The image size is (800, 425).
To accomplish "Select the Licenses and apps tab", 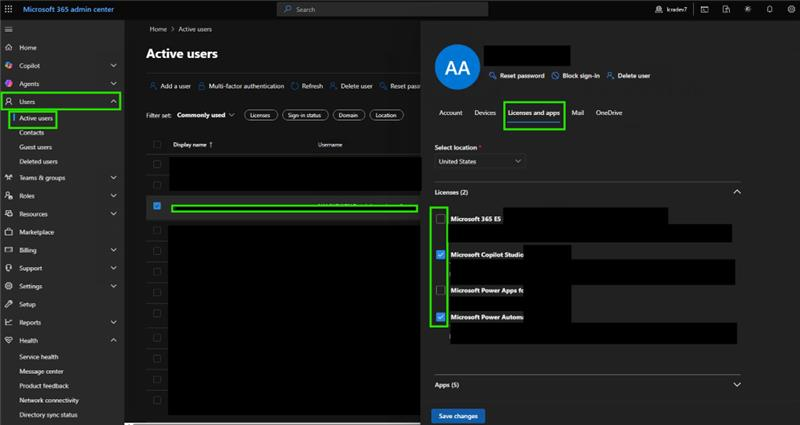I will click(534, 113).
